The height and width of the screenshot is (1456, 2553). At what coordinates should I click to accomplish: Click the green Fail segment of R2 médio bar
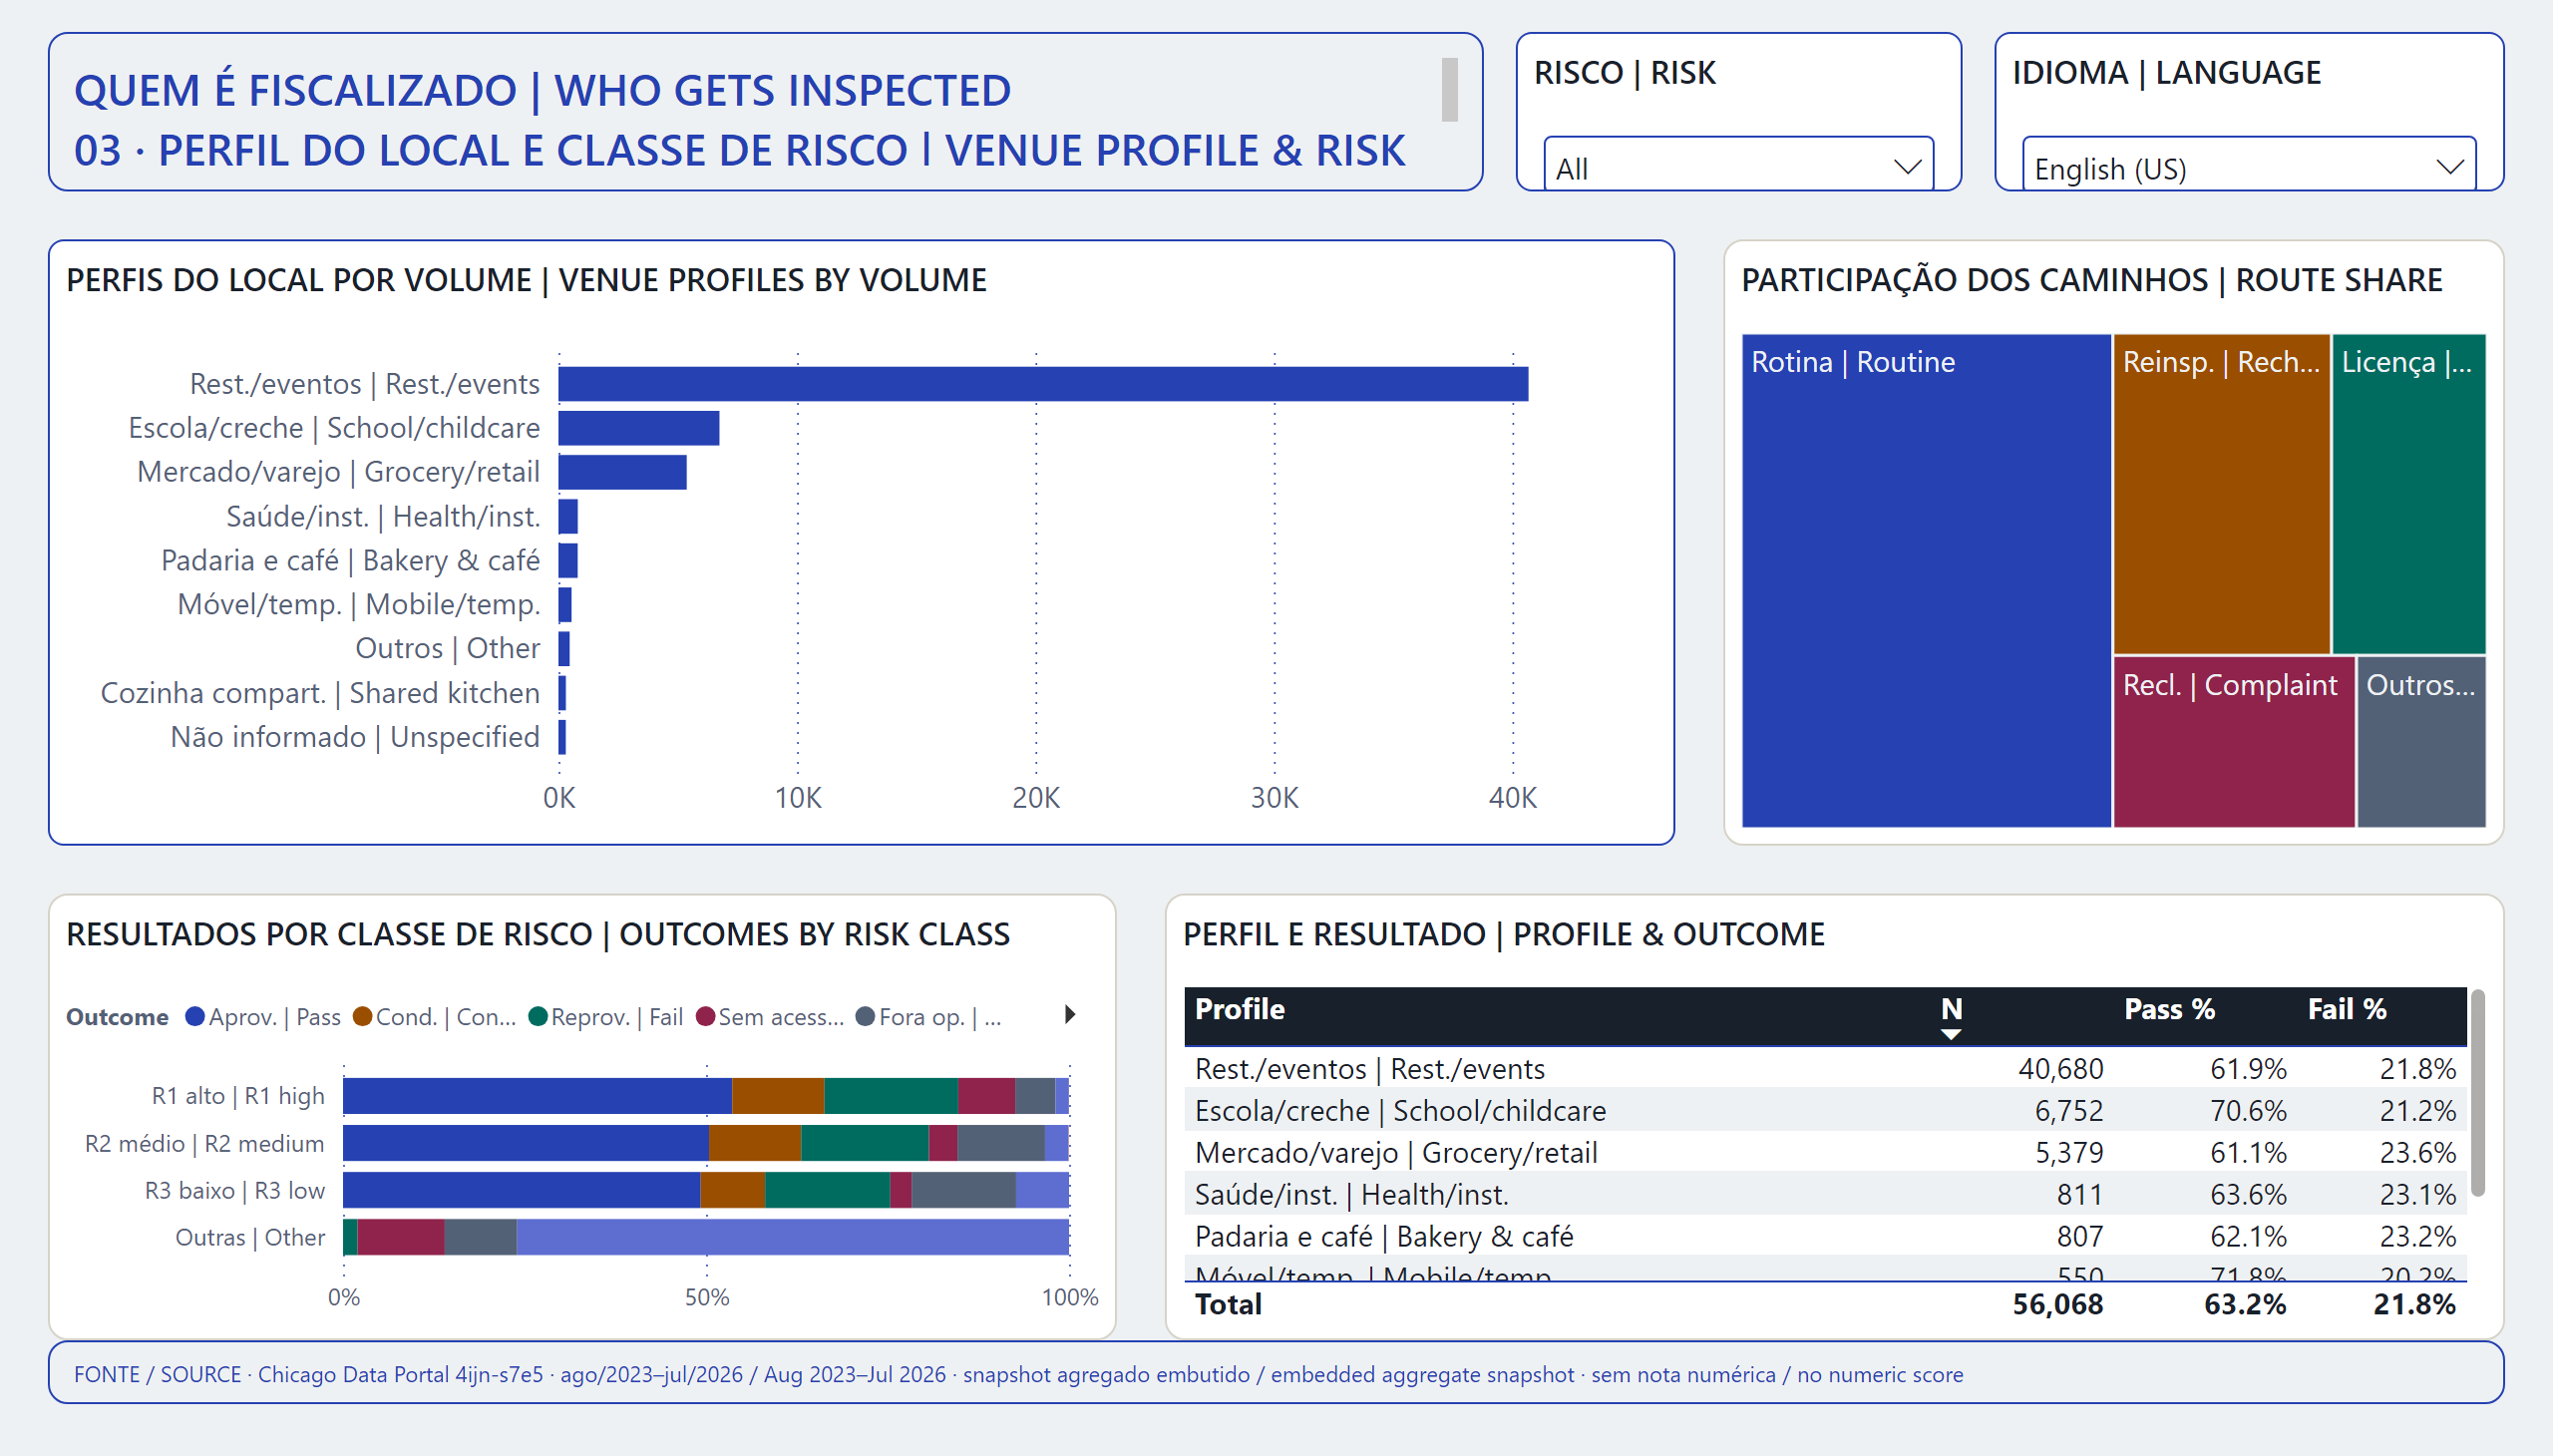(x=865, y=1143)
